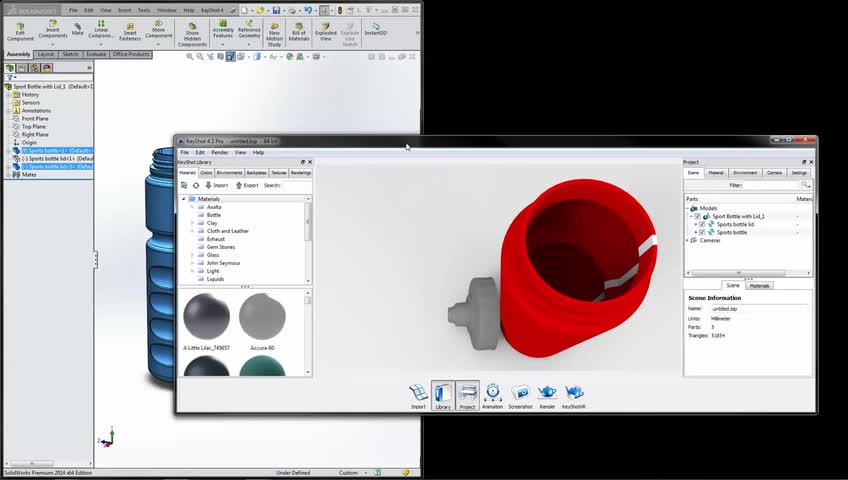848x480 pixels.
Task: Switch to Materials sub-tab below scene tree
Action: pyautogui.click(x=759, y=285)
